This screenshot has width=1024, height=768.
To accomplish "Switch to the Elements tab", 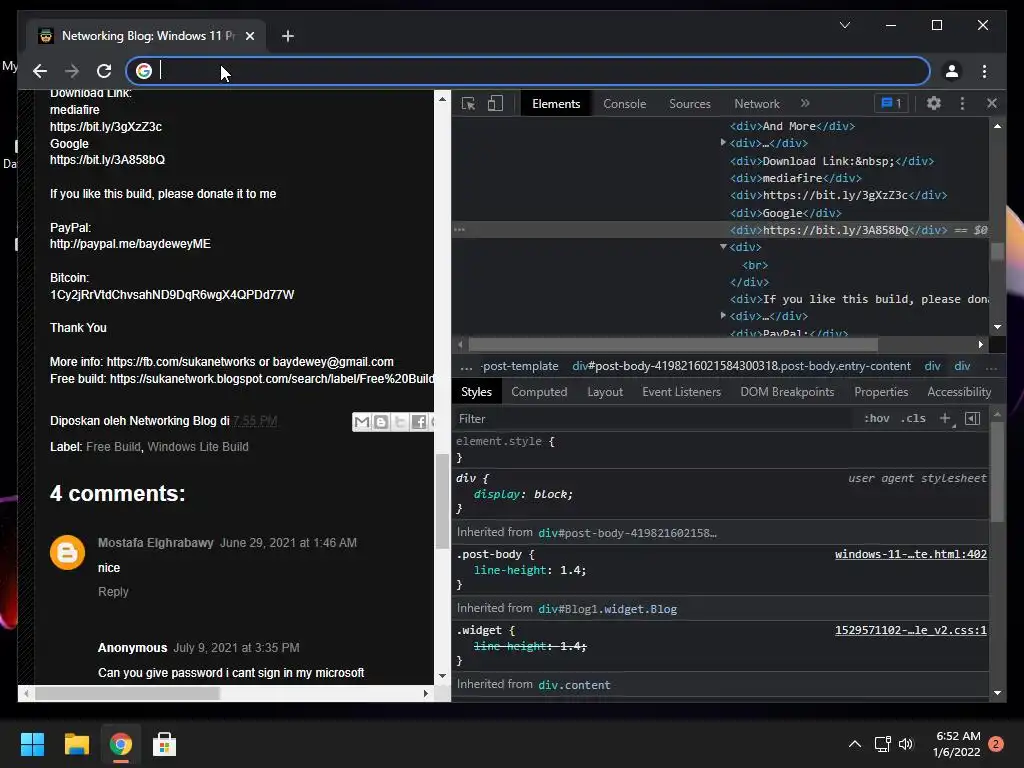I will (x=556, y=104).
